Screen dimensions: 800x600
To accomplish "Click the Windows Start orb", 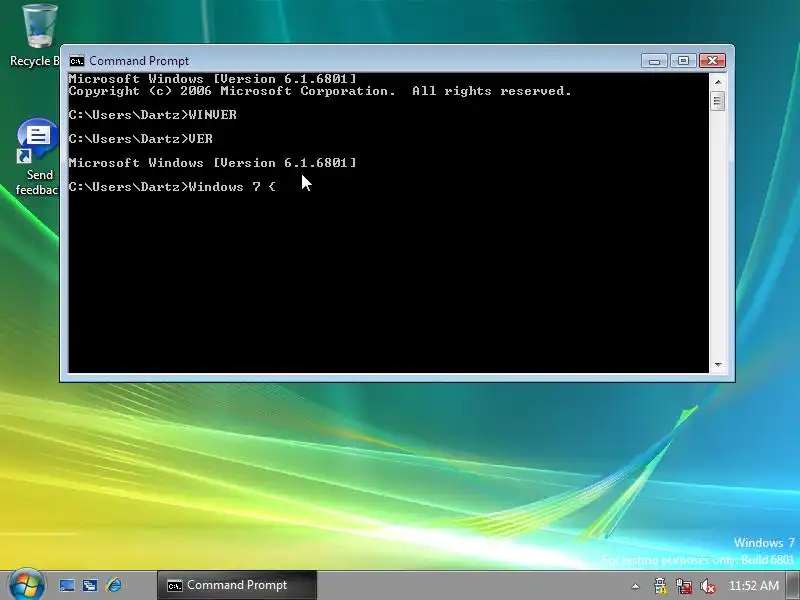I will [x=27, y=585].
